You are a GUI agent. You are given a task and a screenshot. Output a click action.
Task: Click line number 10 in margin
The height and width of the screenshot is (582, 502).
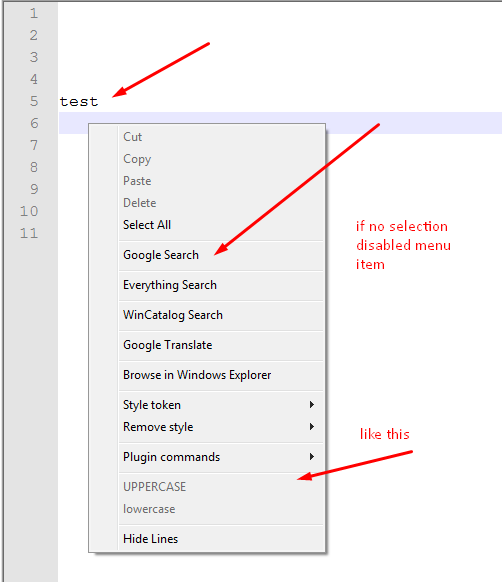29,212
